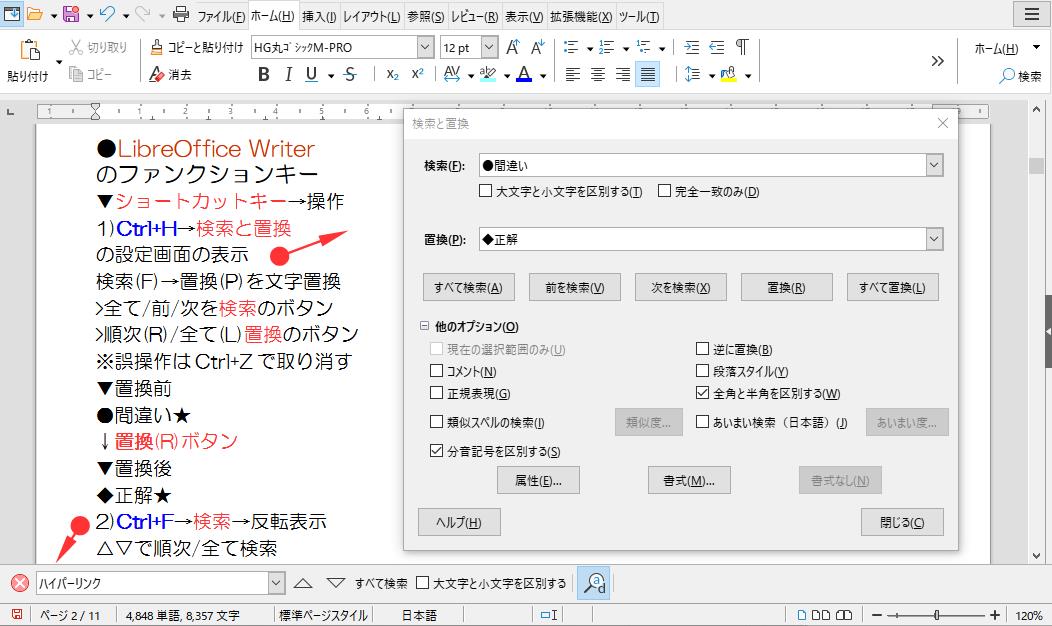1052x626 pixels.
Task: Uncheck 全角と半角を区別する
Action: click(702, 393)
